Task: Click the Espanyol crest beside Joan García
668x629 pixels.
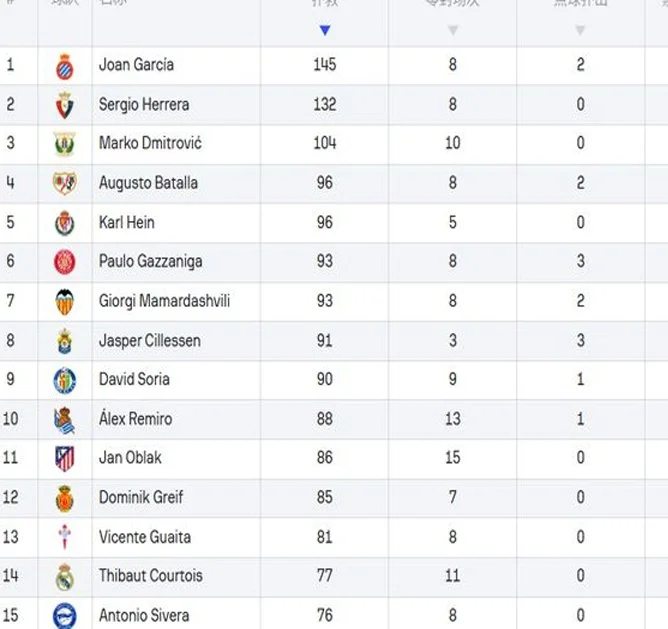Action: 65,66
